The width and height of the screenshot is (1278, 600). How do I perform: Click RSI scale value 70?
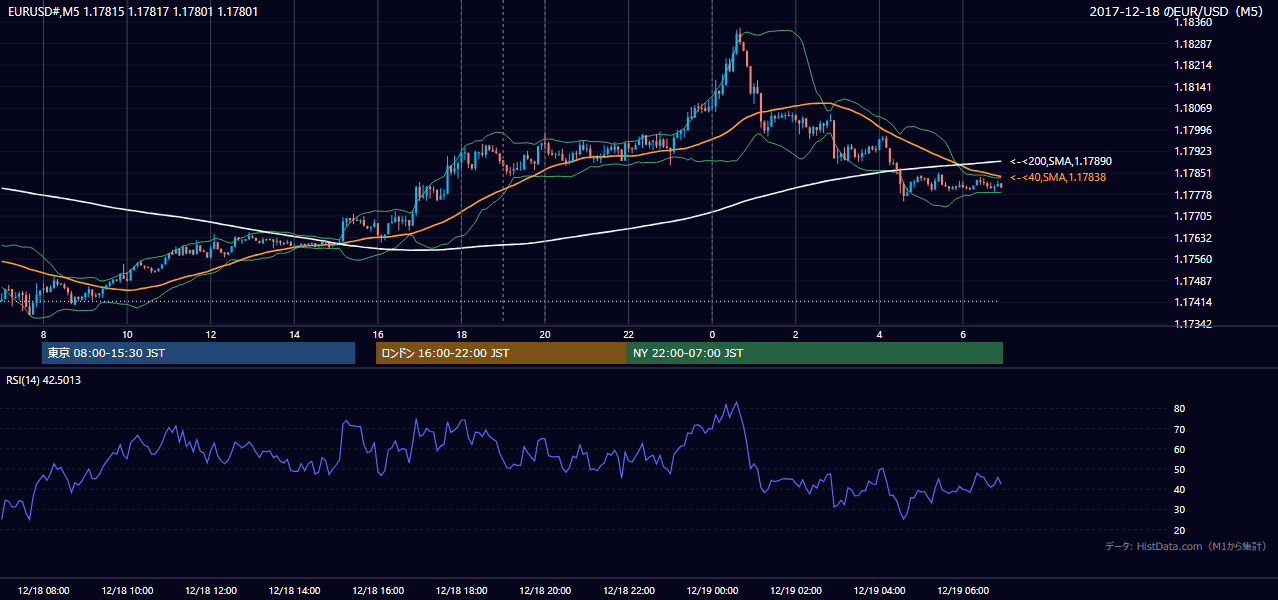point(1180,429)
